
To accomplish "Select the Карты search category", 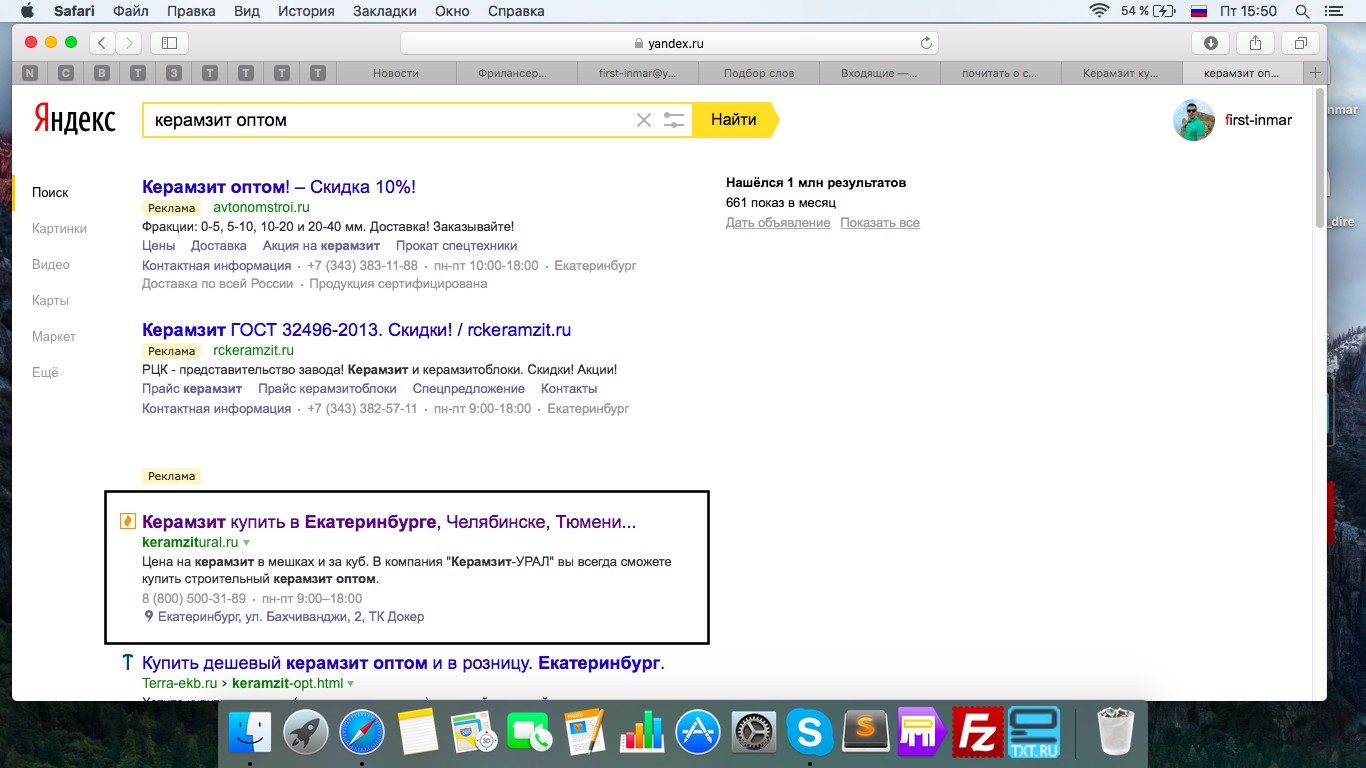I will coord(50,300).
